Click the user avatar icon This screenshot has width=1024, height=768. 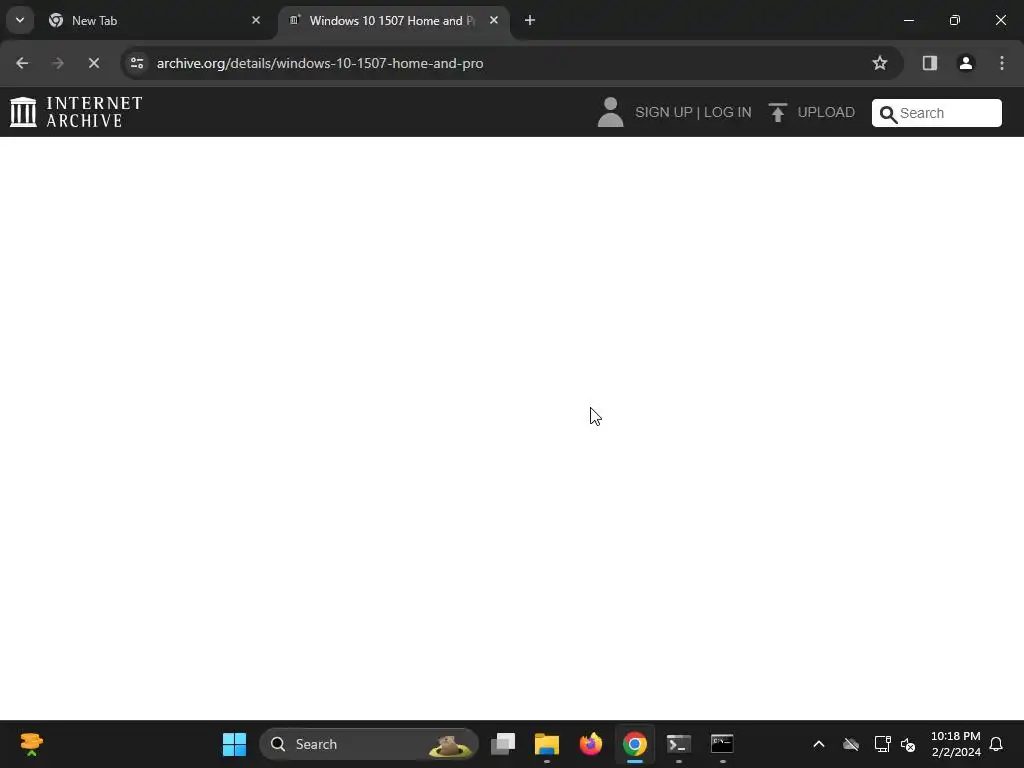pyautogui.click(x=610, y=112)
